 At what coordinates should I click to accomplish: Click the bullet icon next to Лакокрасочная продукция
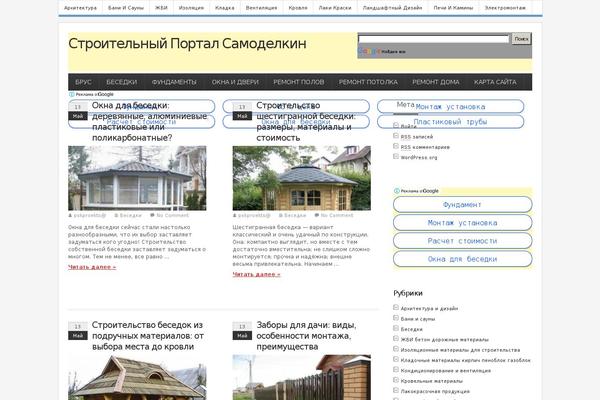[396, 390]
